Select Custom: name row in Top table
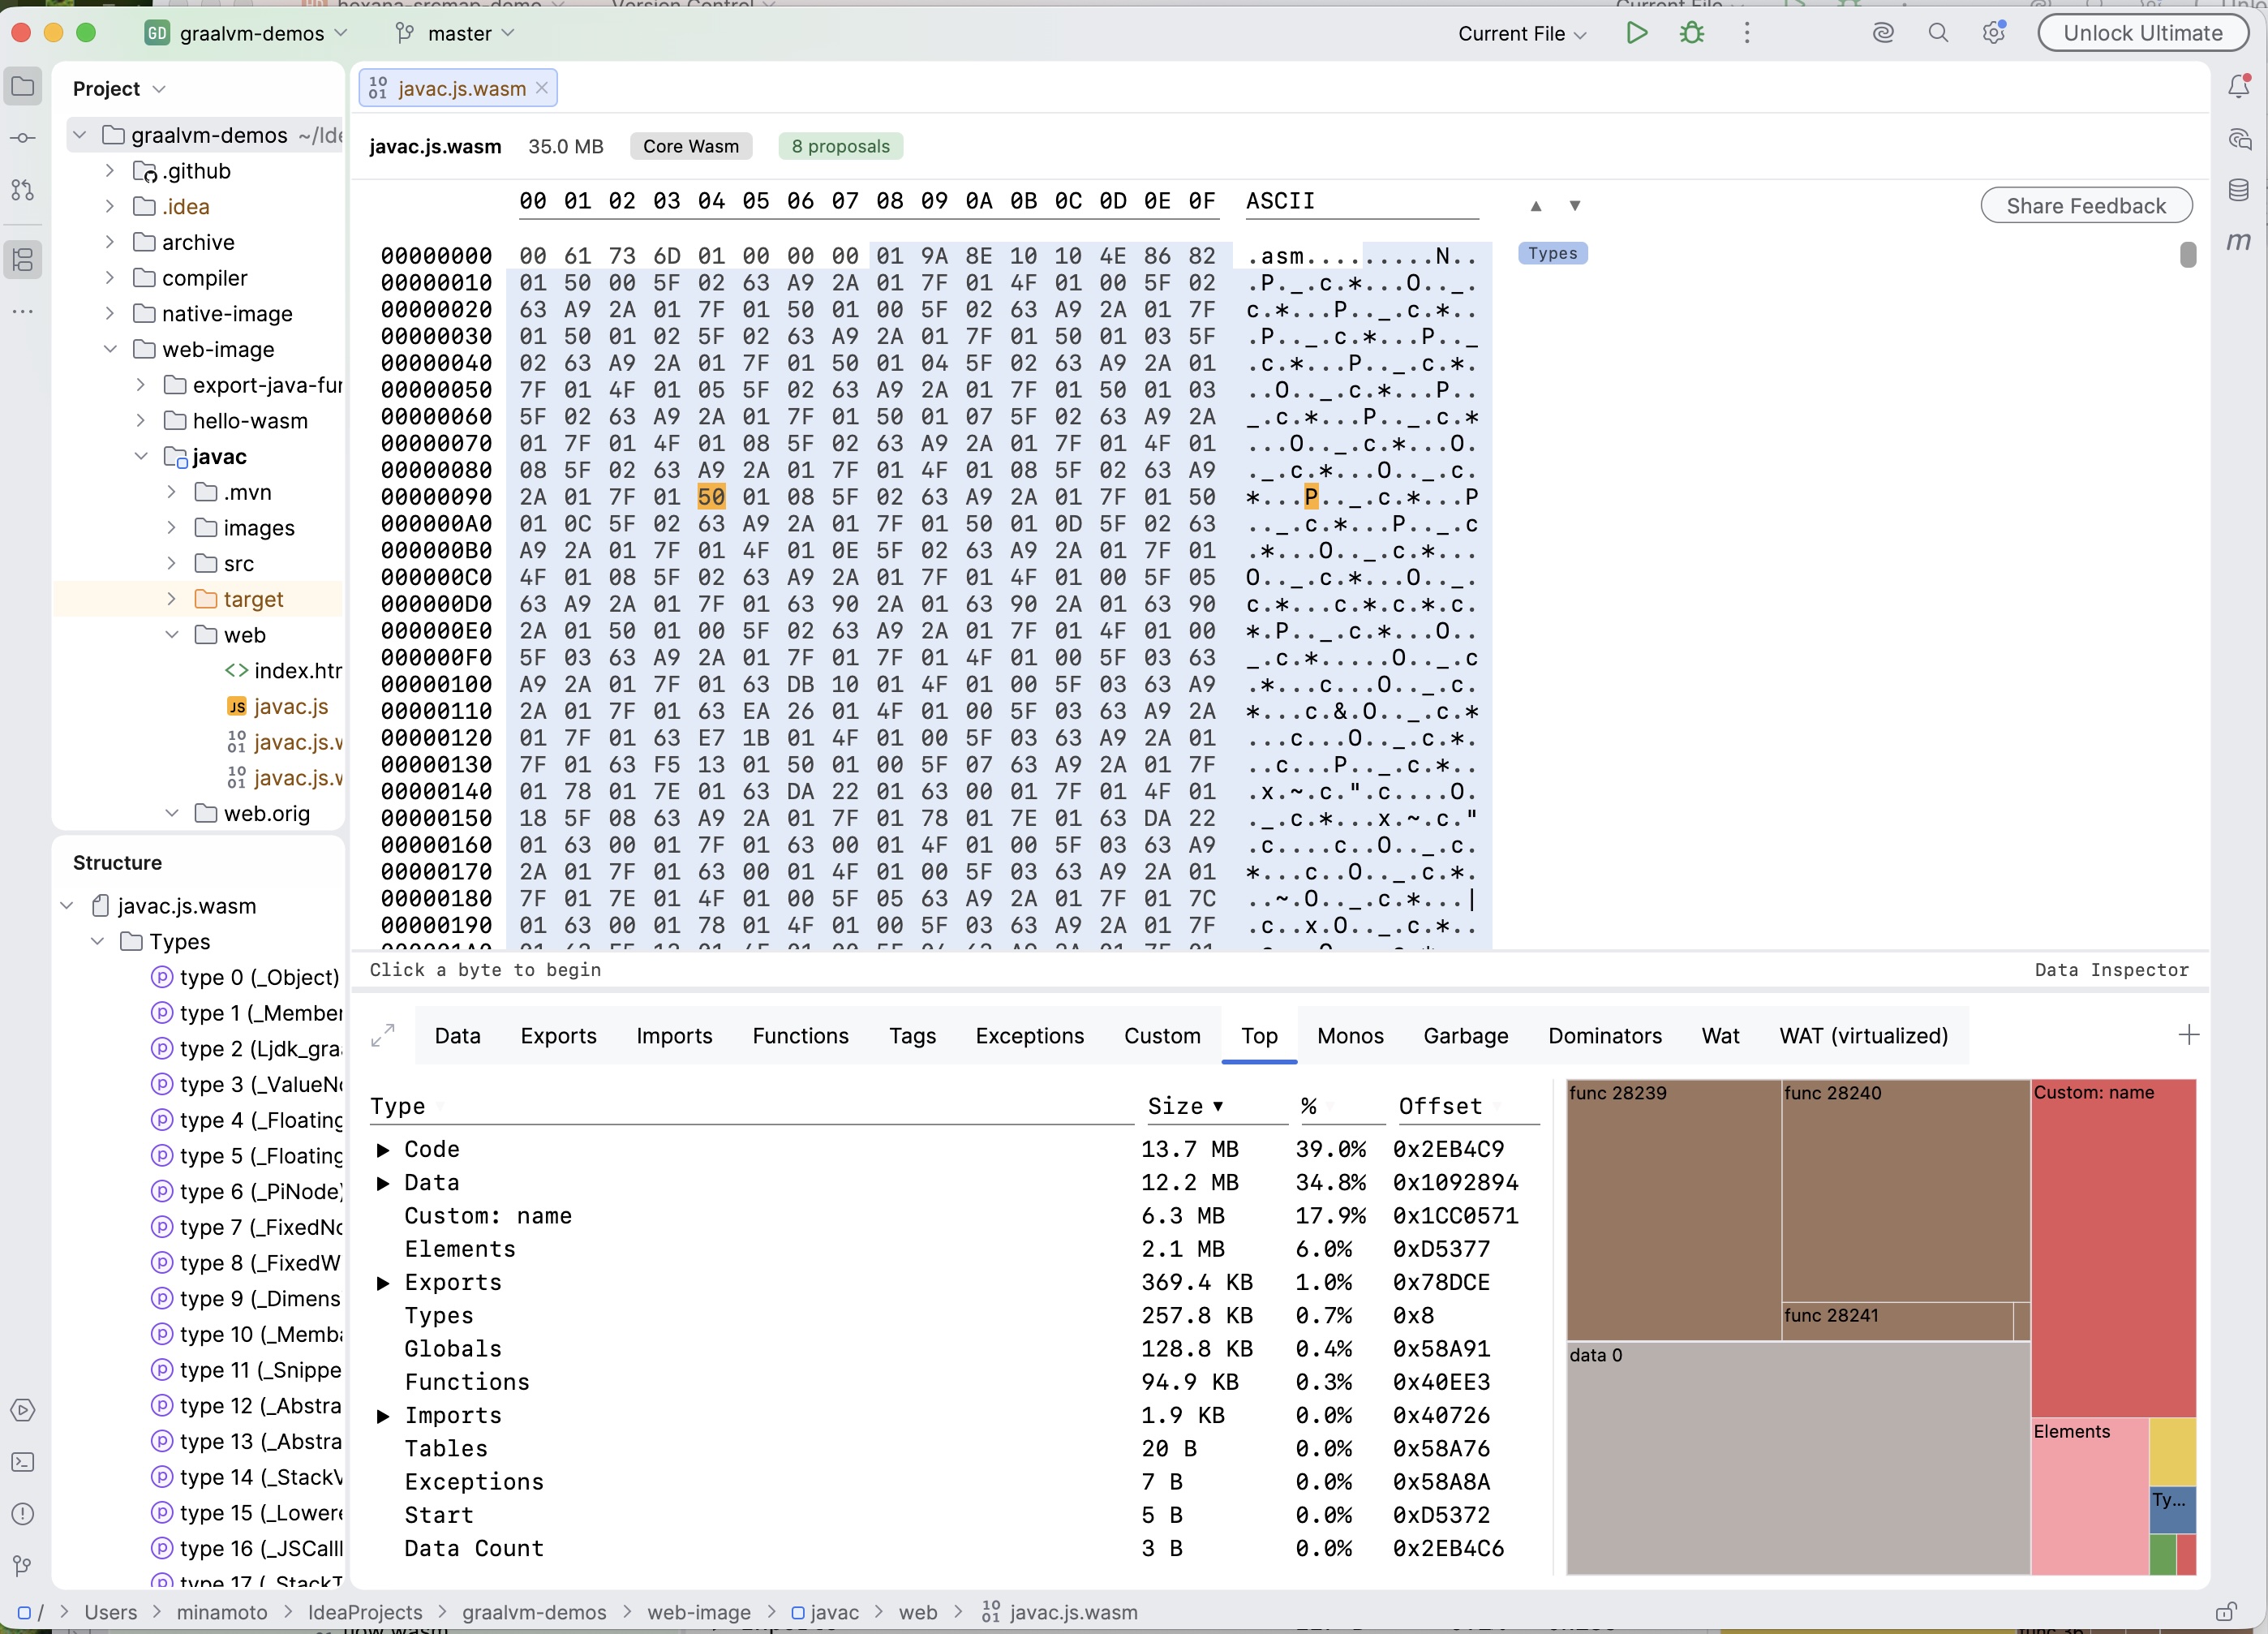 tap(955, 1216)
